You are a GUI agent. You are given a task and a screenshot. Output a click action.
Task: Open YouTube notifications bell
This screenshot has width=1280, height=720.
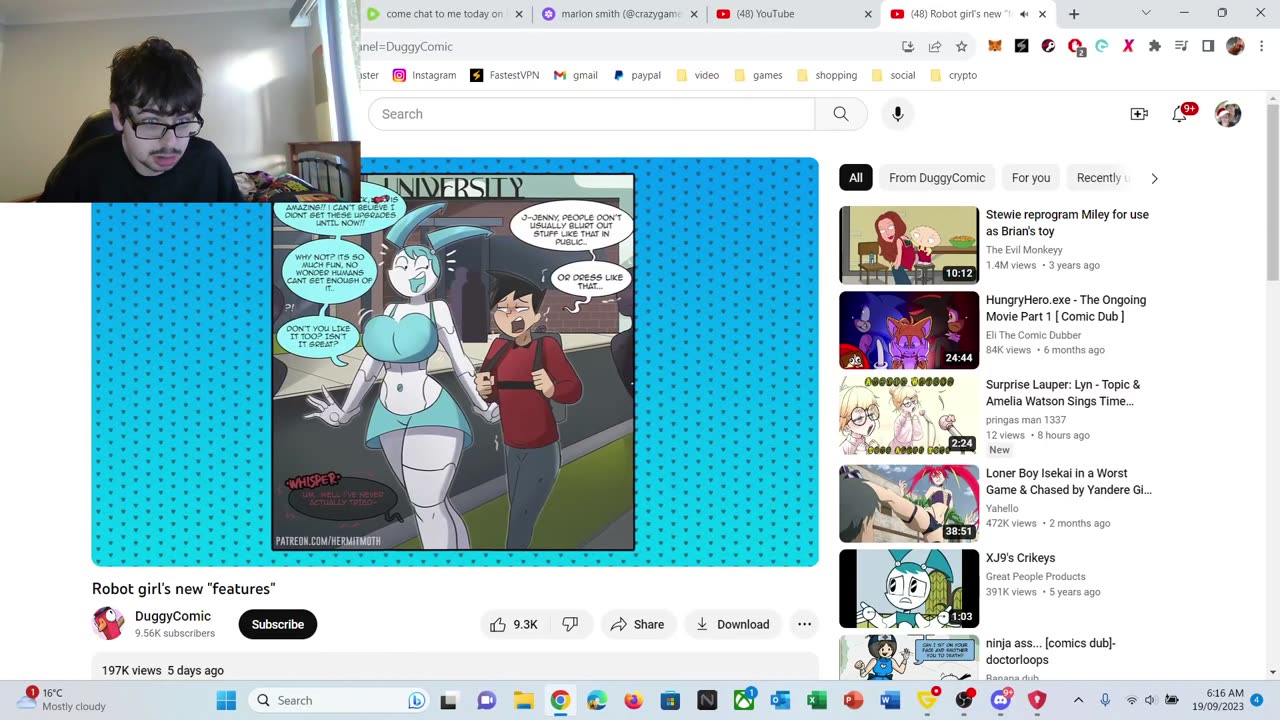coord(1180,114)
